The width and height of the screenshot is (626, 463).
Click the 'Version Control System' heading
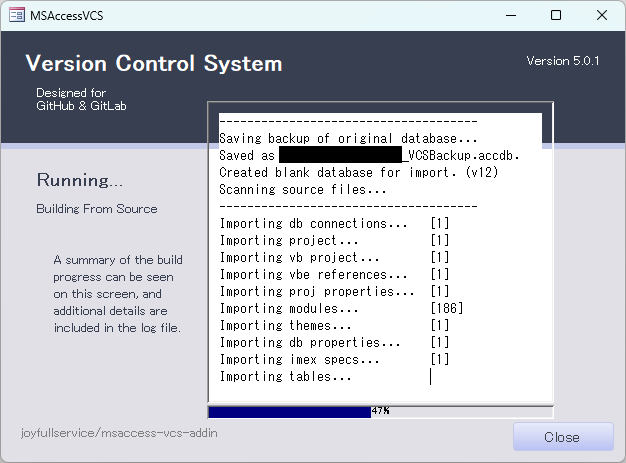tap(154, 63)
